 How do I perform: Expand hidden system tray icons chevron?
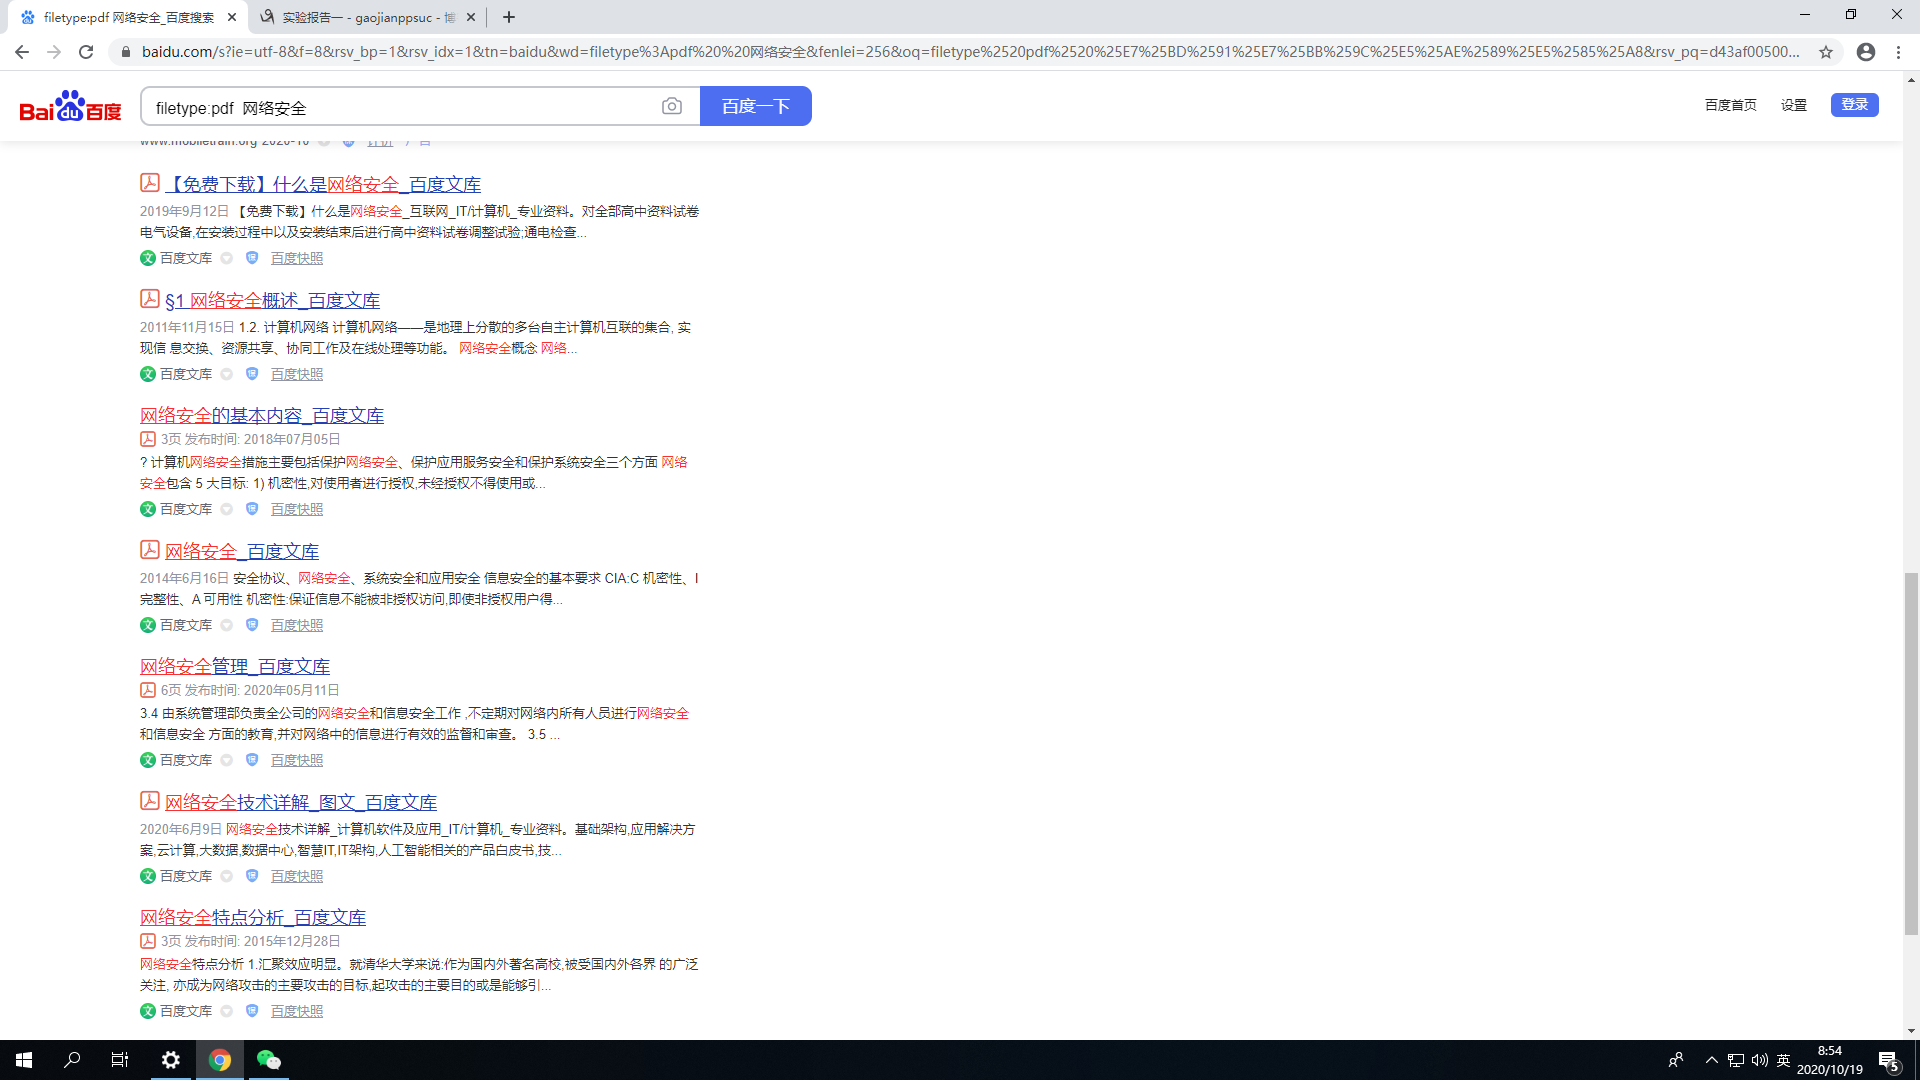click(1711, 1060)
